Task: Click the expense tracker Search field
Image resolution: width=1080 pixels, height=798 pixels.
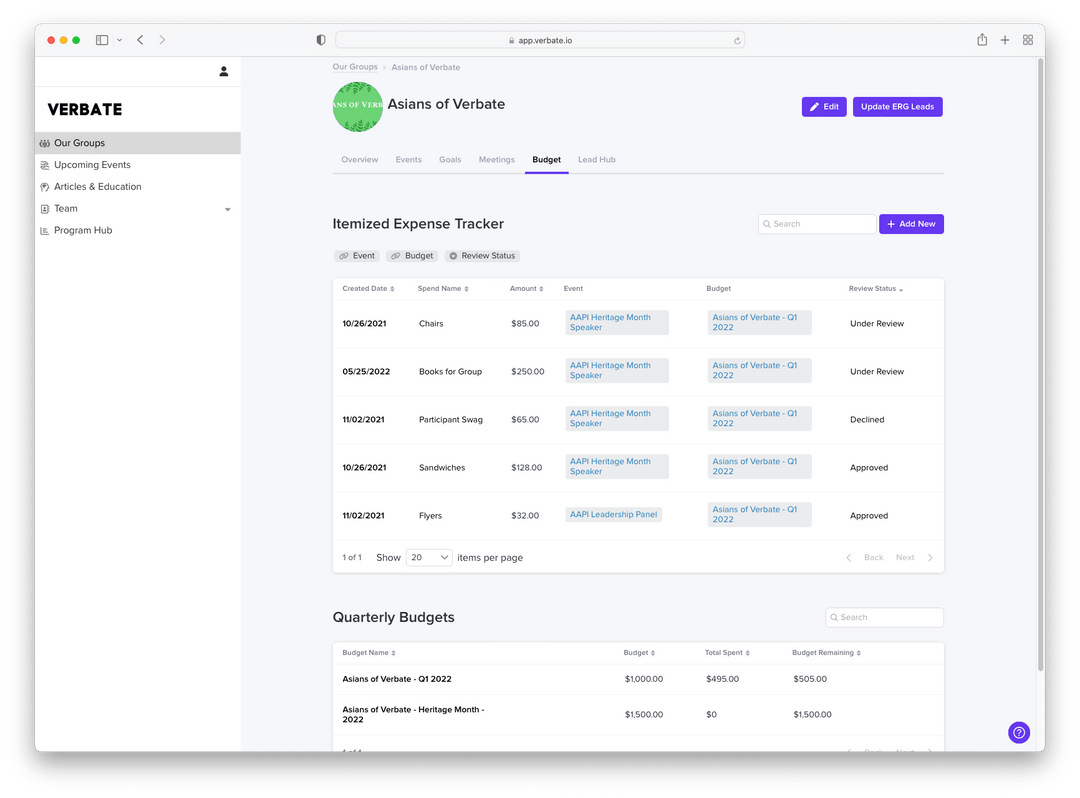Action: [x=816, y=223]
